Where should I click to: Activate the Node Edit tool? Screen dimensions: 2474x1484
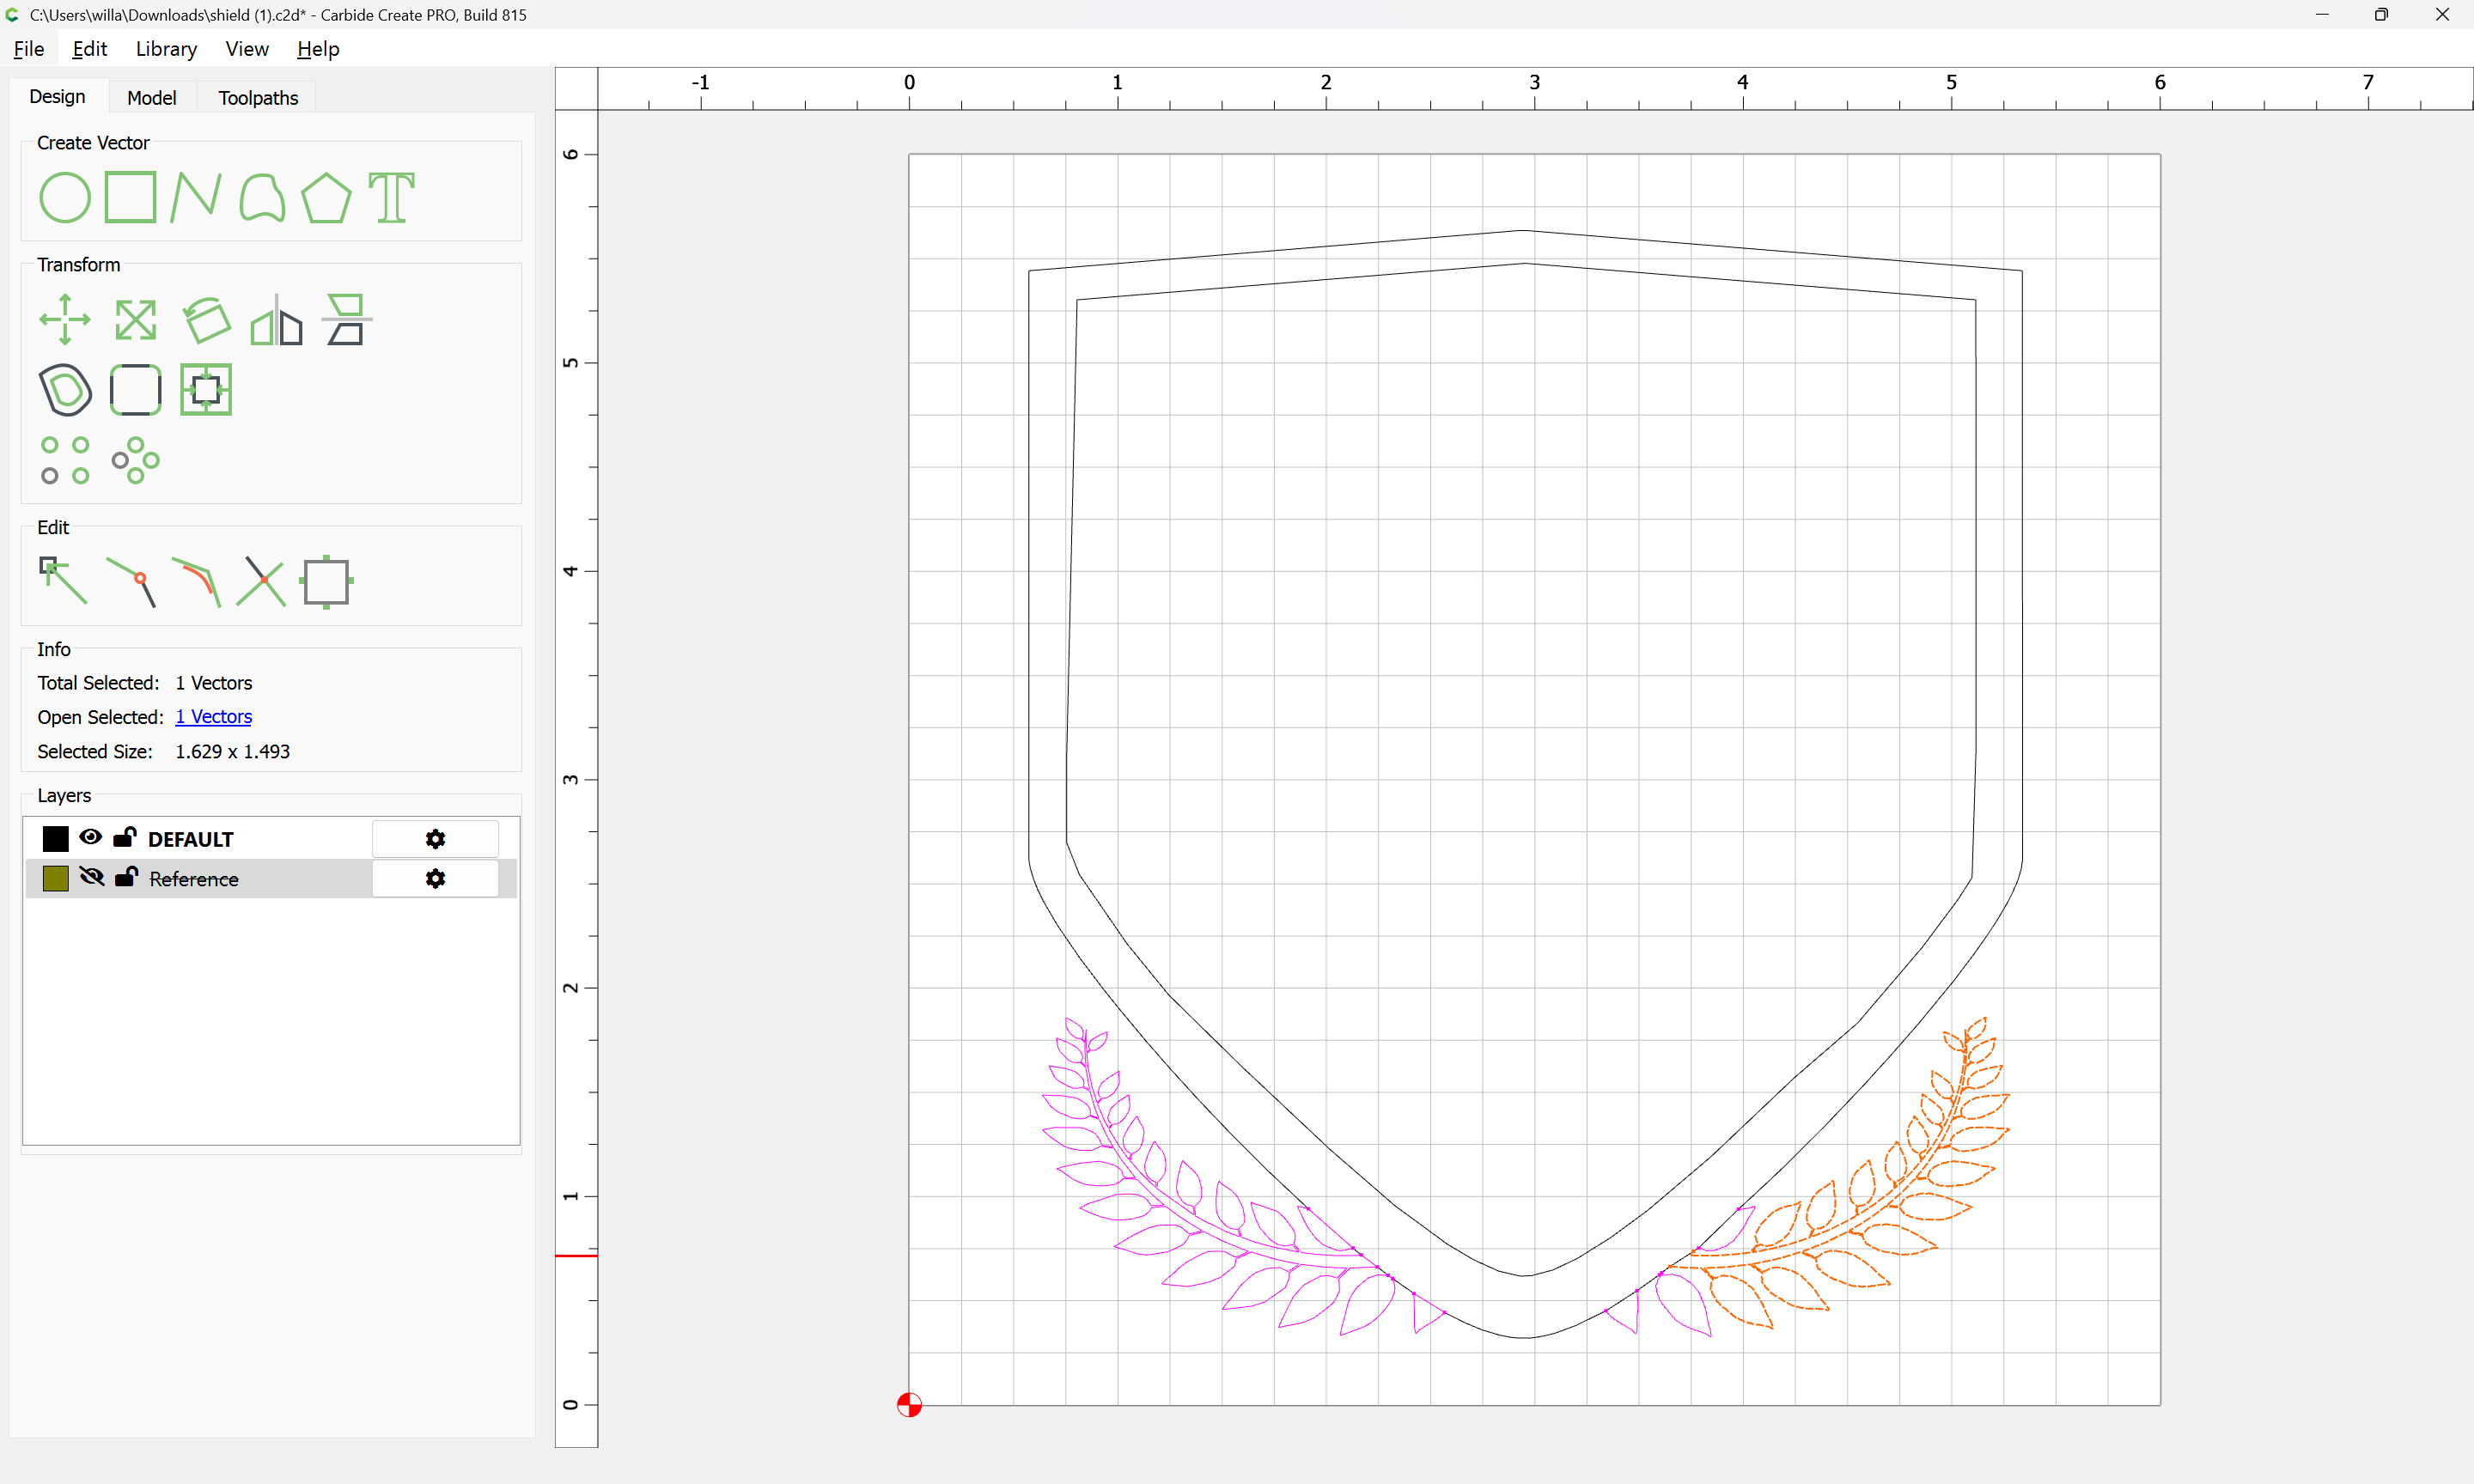point(63,581)
